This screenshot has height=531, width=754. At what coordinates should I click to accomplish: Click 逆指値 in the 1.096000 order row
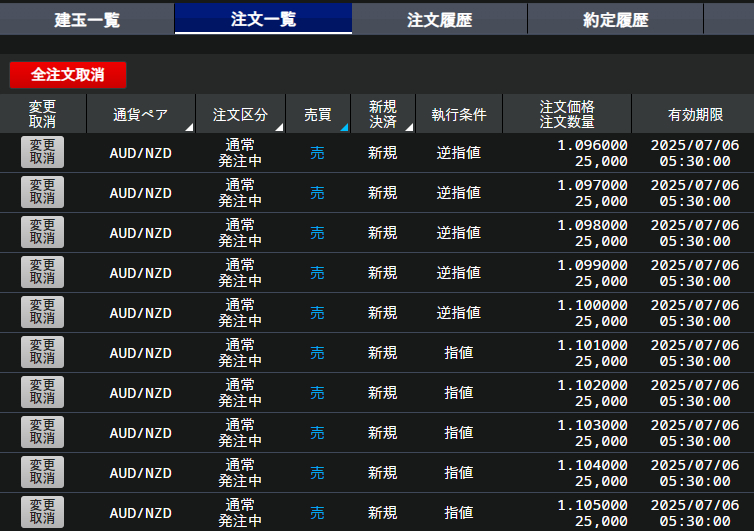tap(459, 153)
